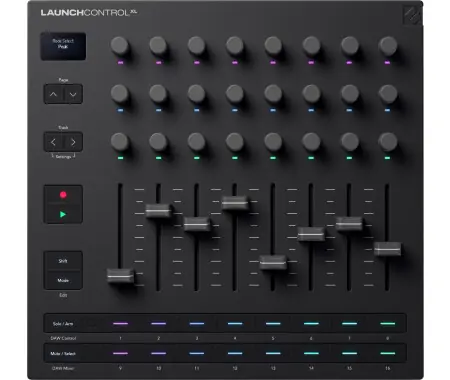Select second knob in green-LED bottom row
The image size is (450, 380).
click(158, 142)
